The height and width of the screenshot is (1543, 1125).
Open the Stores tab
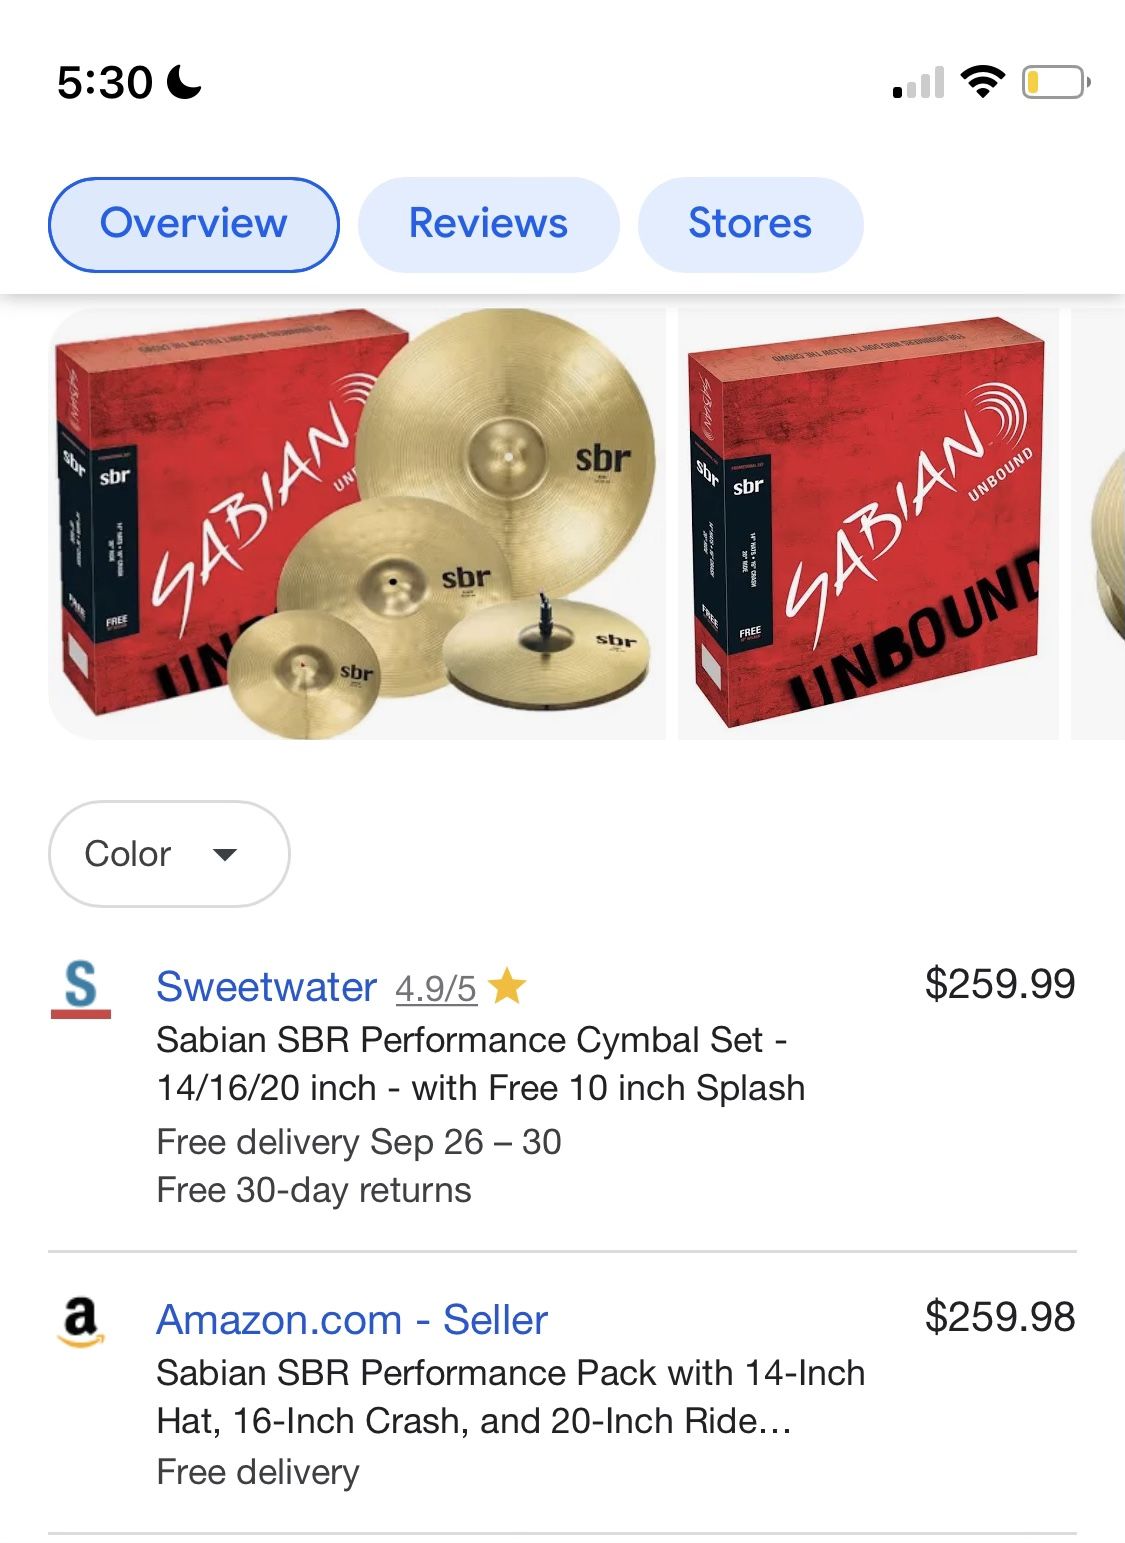coord(750,224)
